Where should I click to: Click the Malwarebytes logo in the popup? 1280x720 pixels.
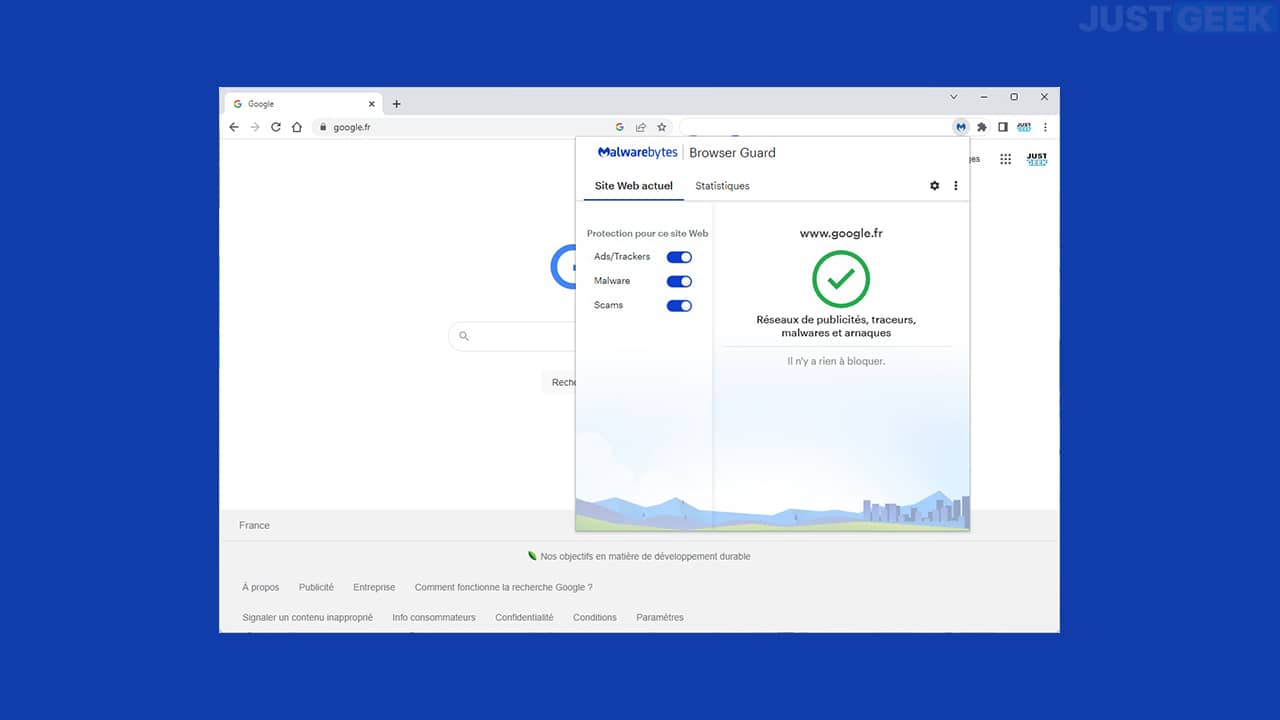[x=637, y=153]
